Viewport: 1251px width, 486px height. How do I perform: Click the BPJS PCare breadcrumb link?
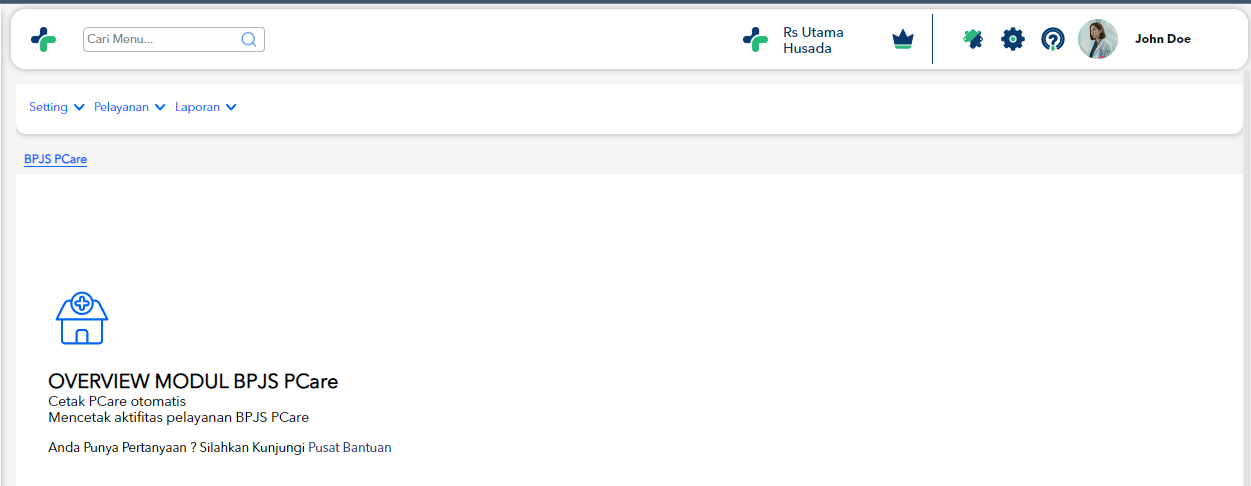point(55,159)
